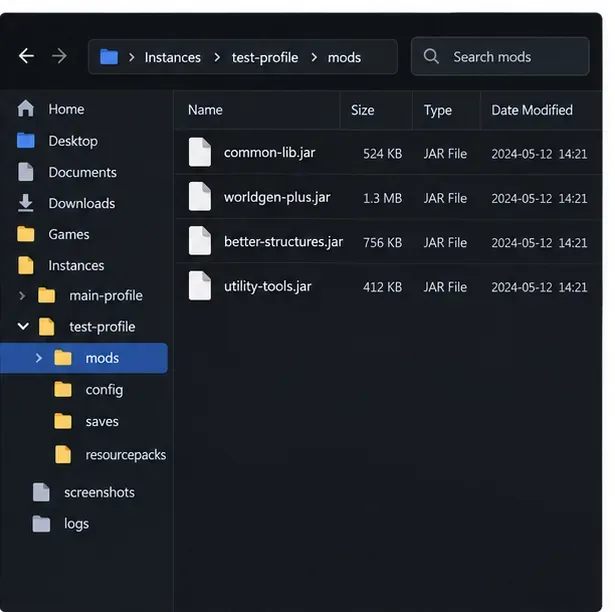Viewport: 615px width, 612px height.
Task: Click the mods folder icon in sidebar
Action: (63, 358)
